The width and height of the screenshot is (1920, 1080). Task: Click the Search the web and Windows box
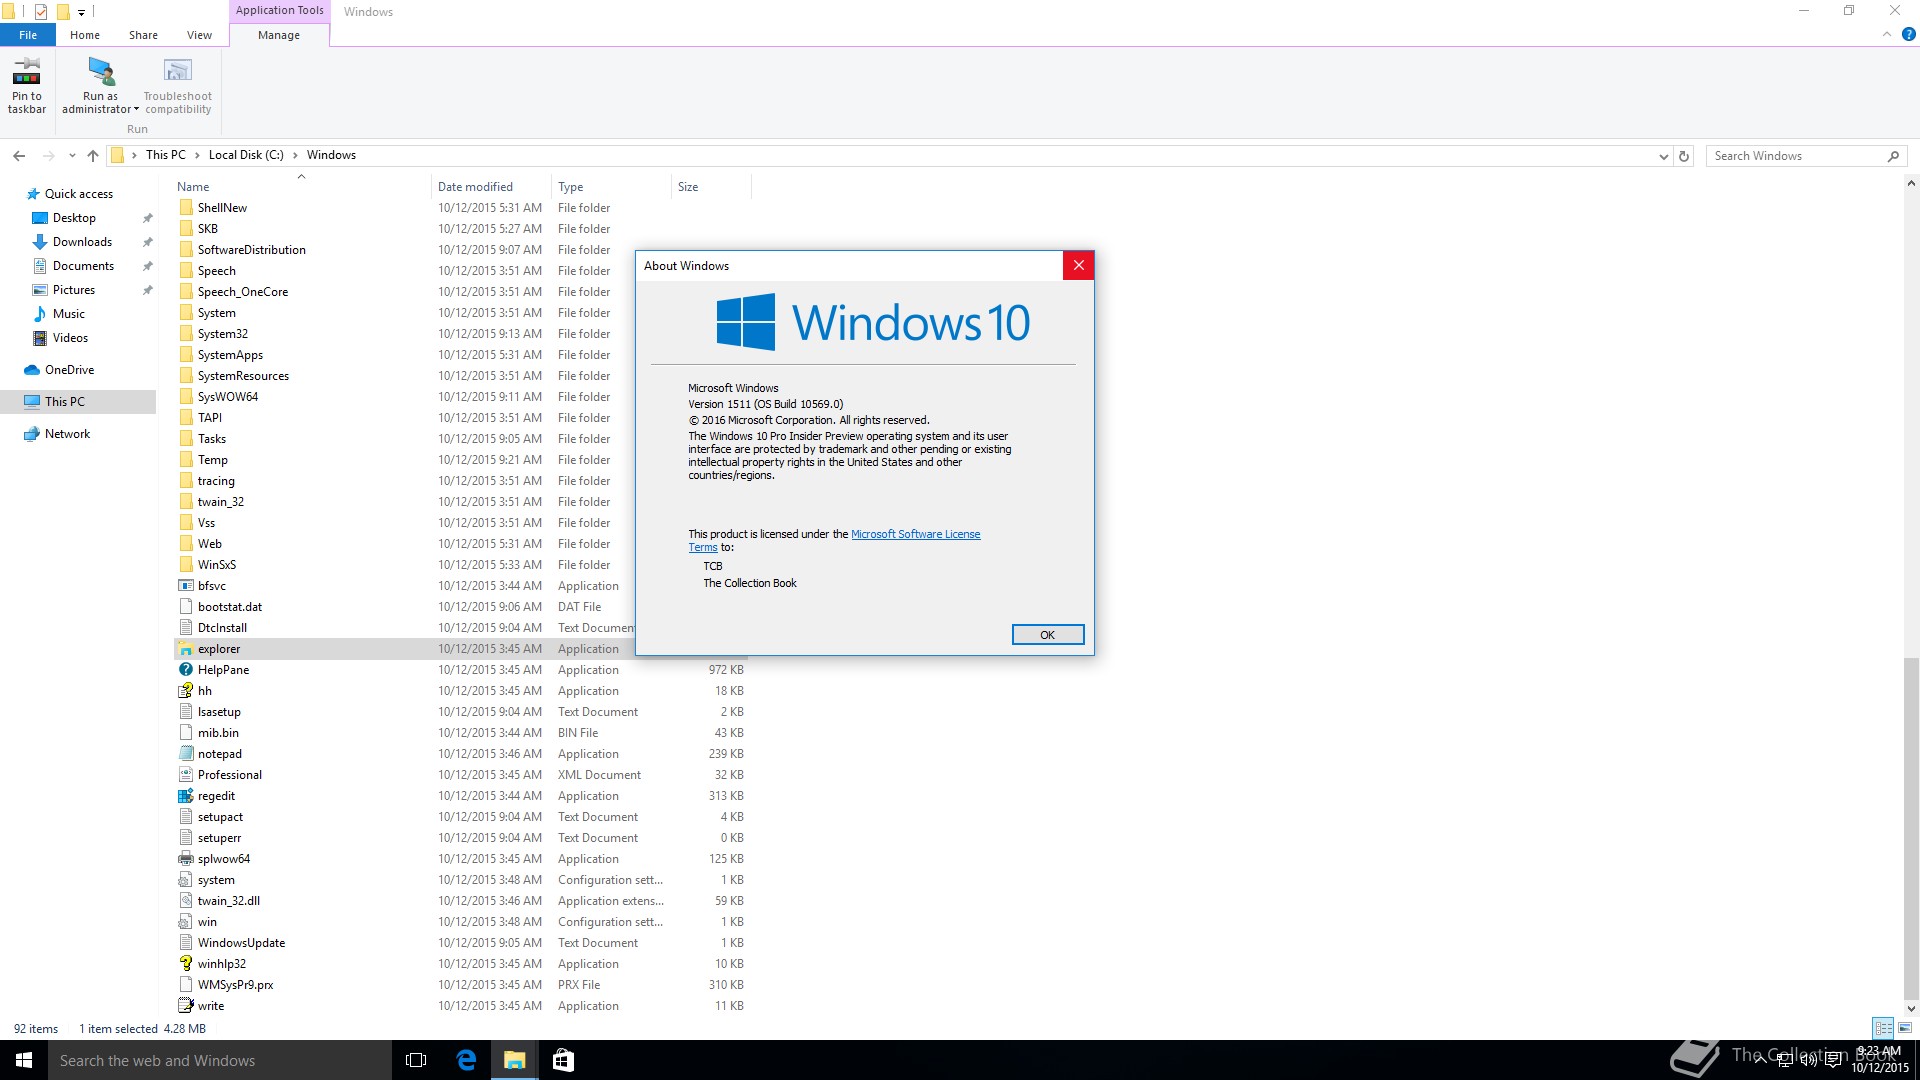click(220, 1060)
